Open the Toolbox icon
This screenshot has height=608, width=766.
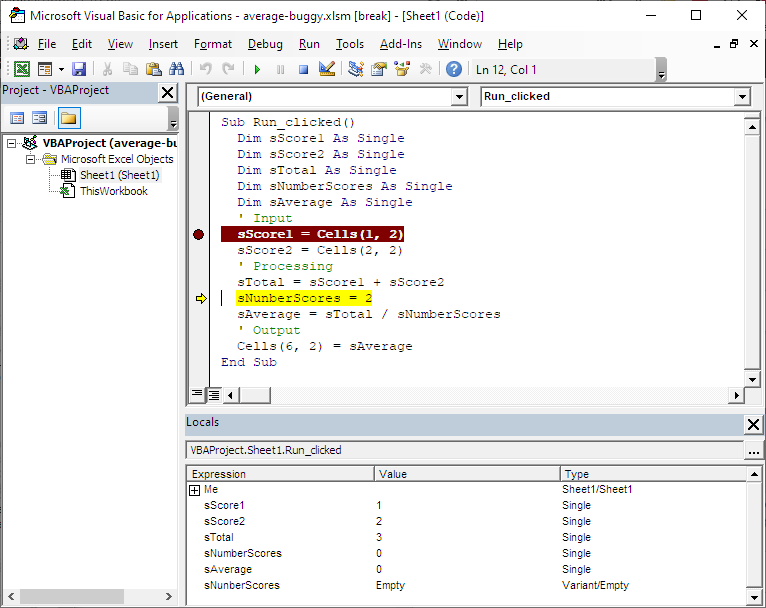point(426,69)
